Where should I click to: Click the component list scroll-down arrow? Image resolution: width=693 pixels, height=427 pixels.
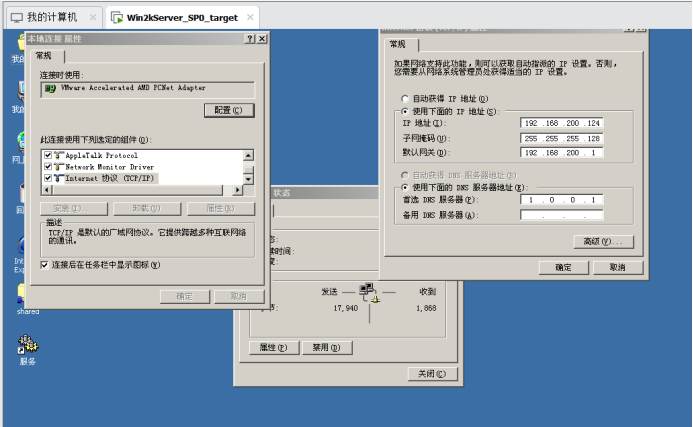248,179
